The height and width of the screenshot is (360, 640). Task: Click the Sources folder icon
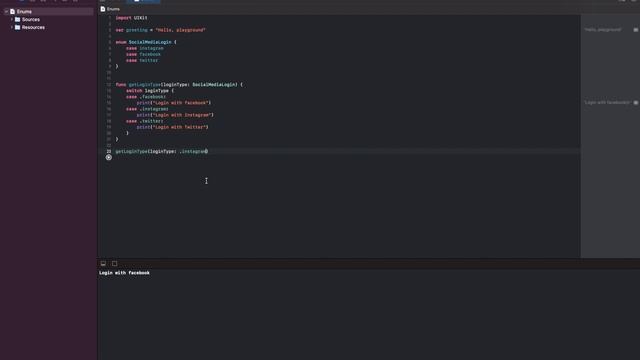(18, 20)
